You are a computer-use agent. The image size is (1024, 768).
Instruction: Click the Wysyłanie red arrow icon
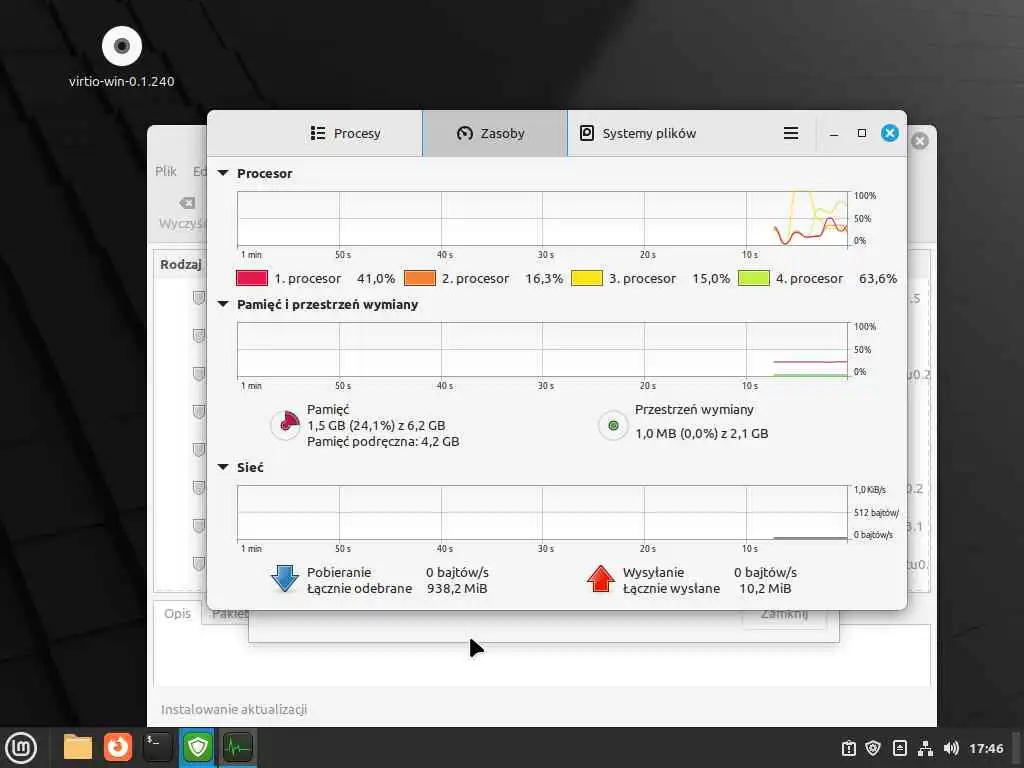[600, 579]
